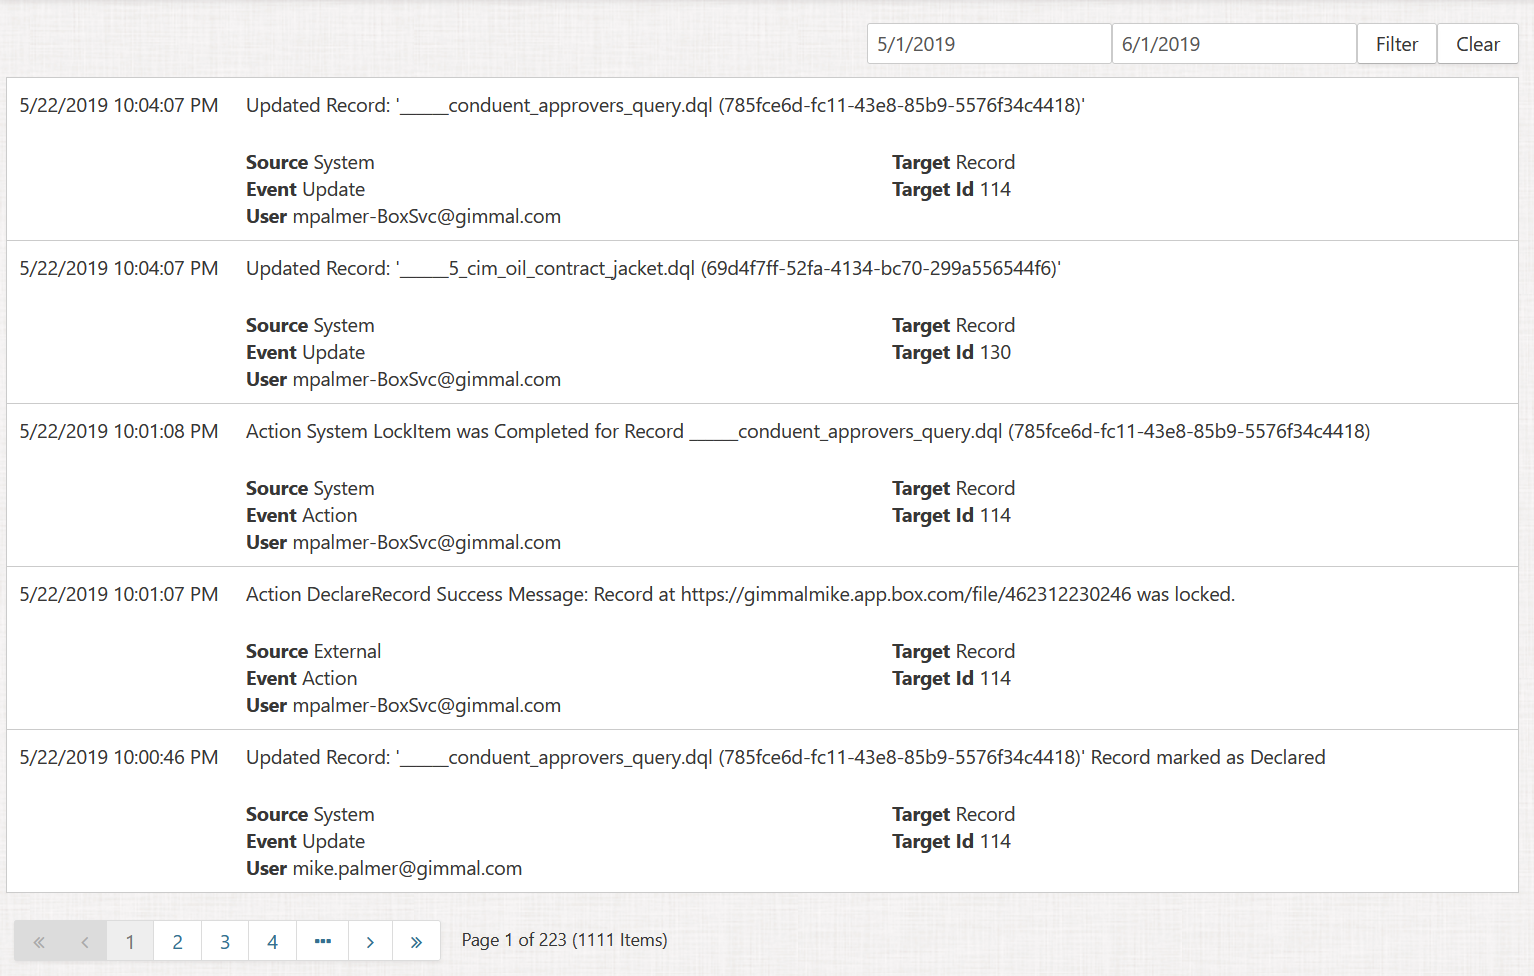Jump to last page using double-right arrow
Screen dimensions: 1534x976
pos(416,941)
